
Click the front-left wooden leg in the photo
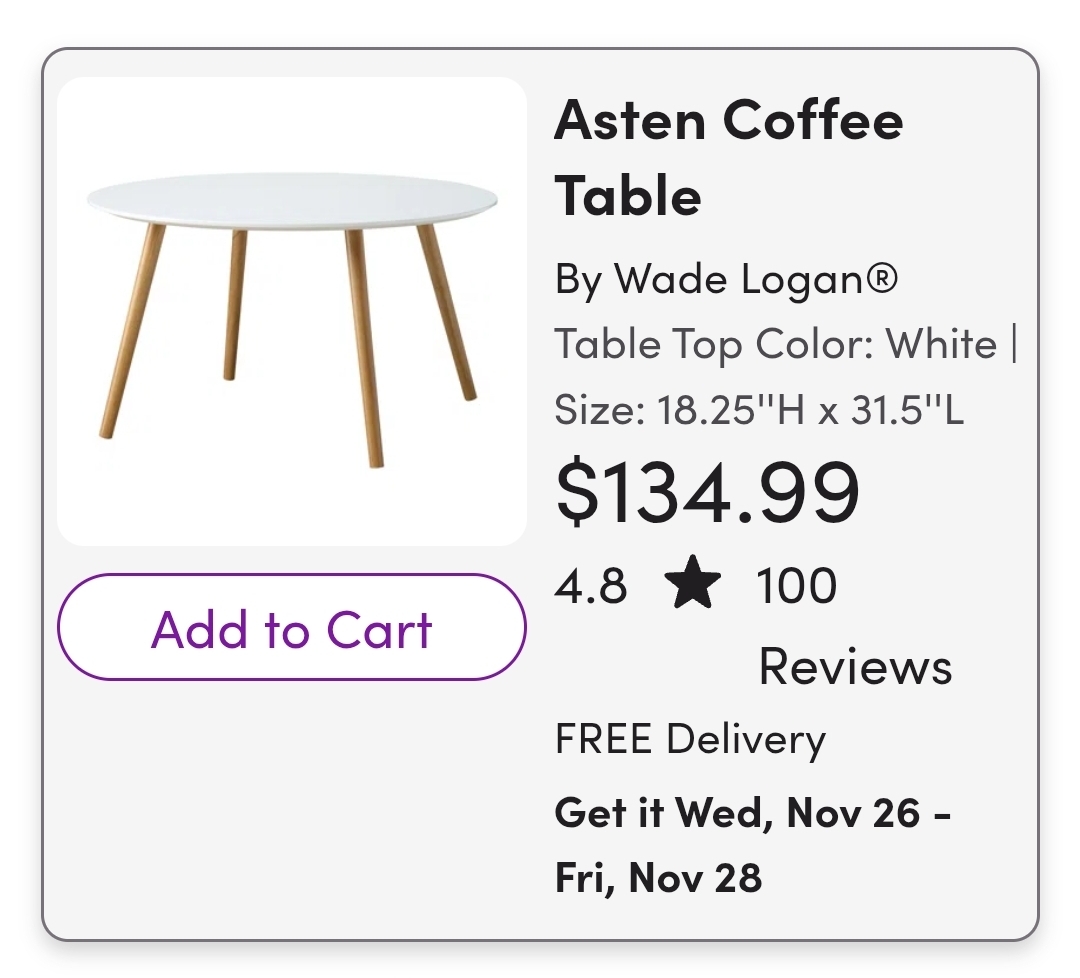130,332
